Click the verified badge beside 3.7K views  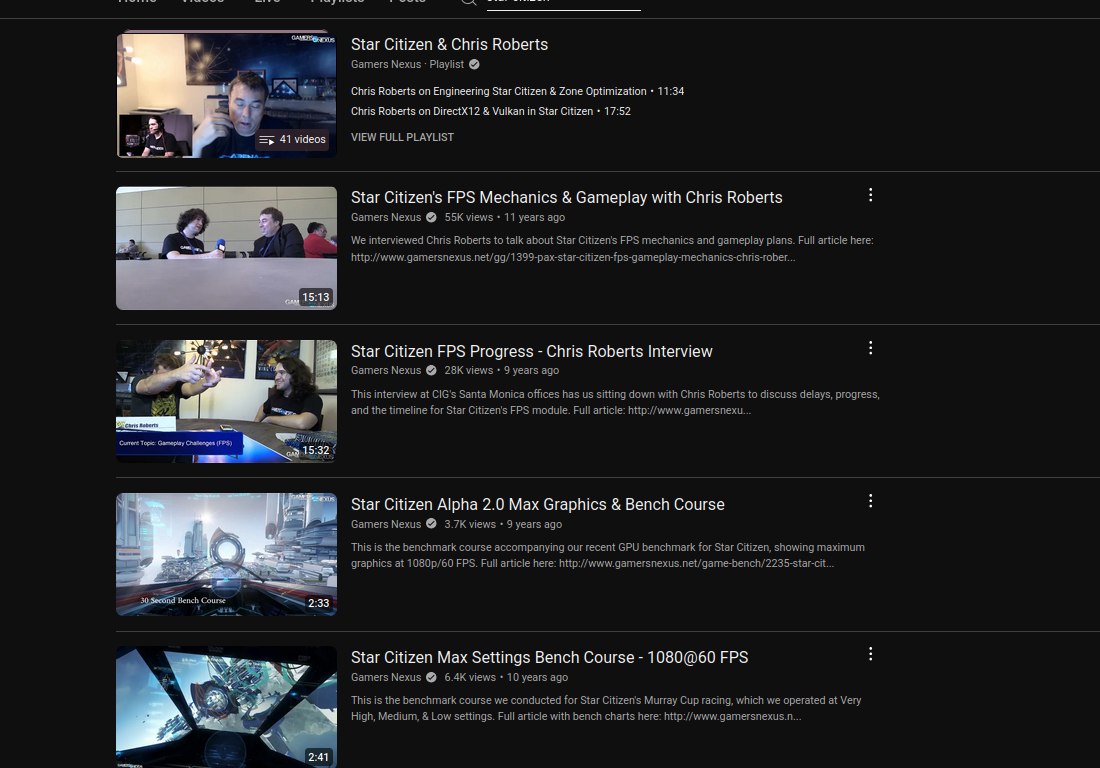(431, 524)
